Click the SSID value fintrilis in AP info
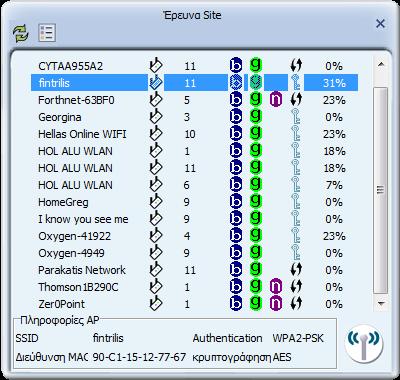The image size is (400, 380). click(108, 338)
